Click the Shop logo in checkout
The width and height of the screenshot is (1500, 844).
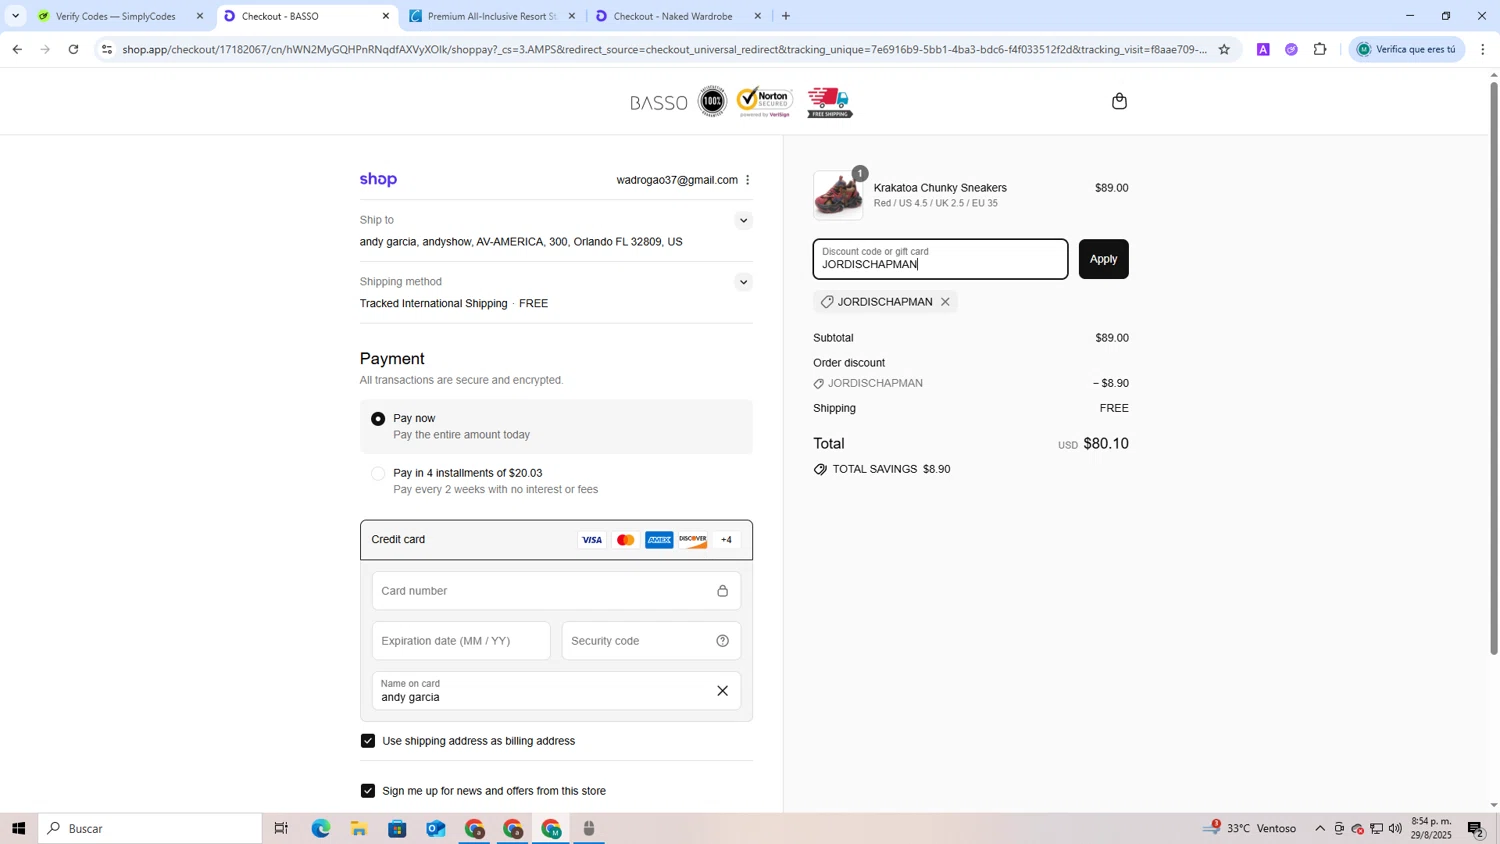pyautogui.click(x=378, y=180)
